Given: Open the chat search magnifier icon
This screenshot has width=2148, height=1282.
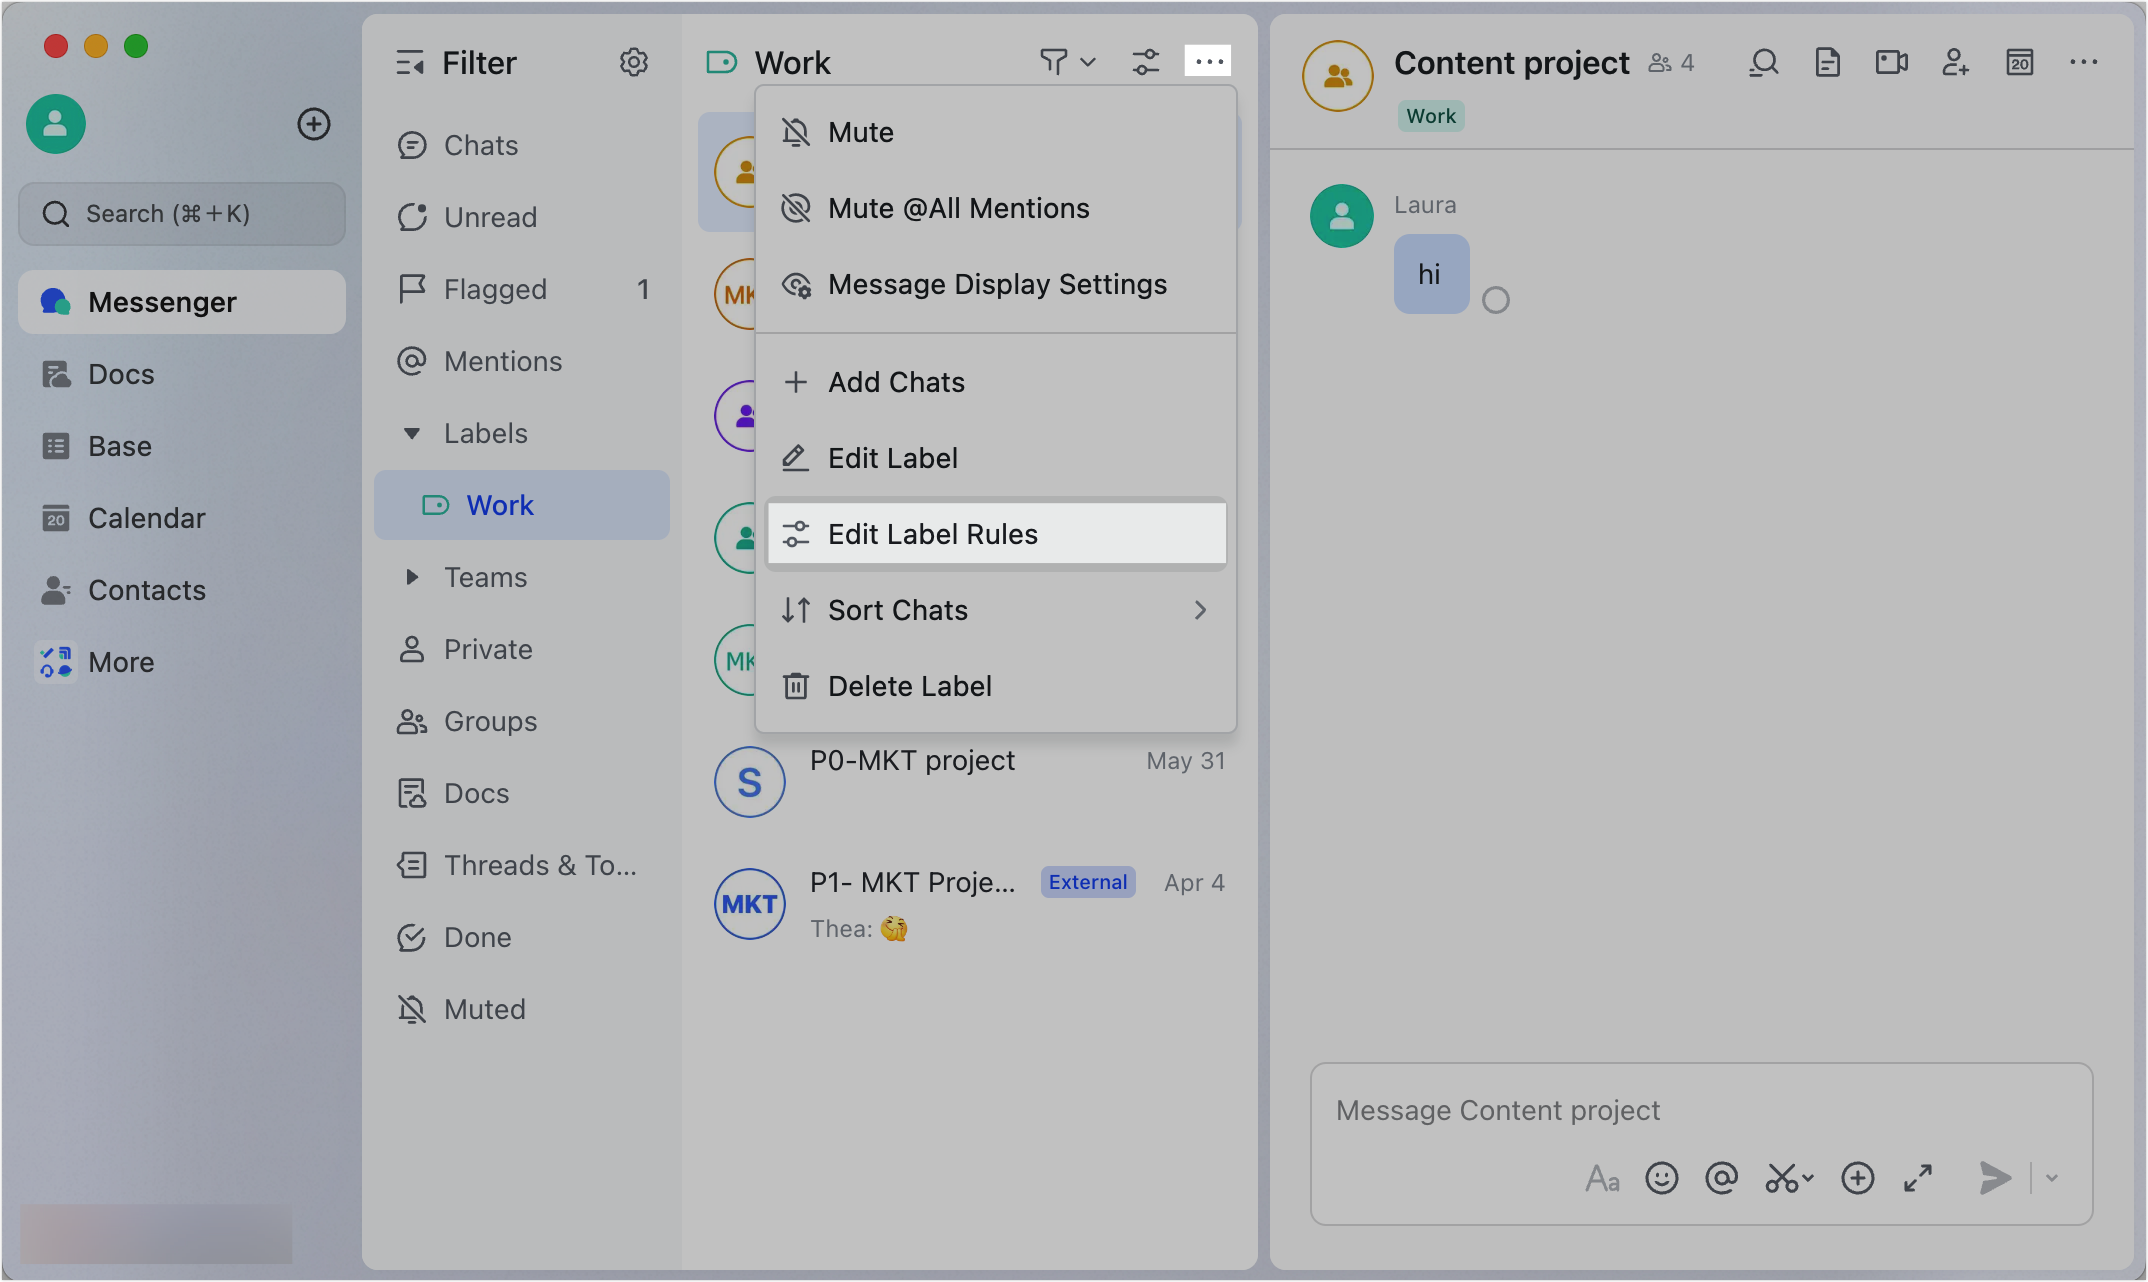Looking at the screenshot, I should click(1763, 63).
